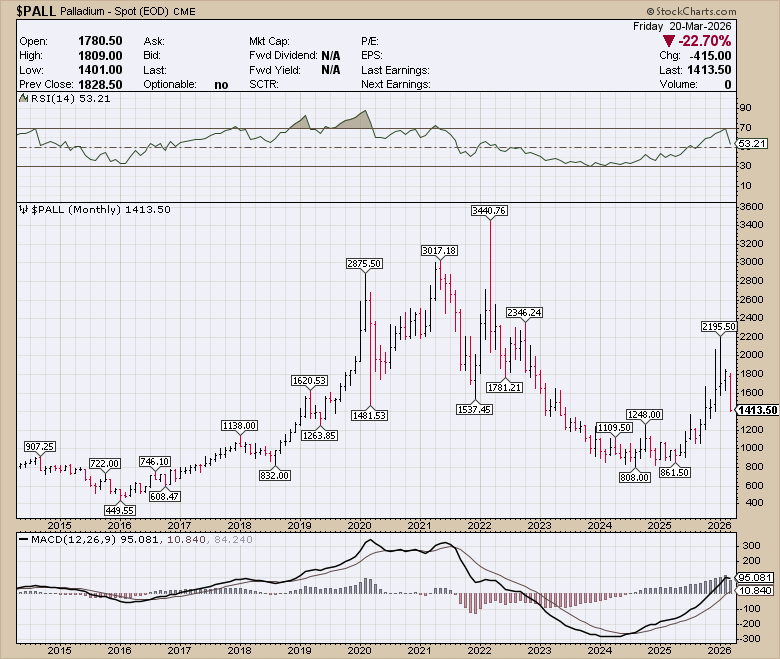This screenshot has height=659, width=780.
Task: Select the 746.10 price label
Action: coord(154,462)
